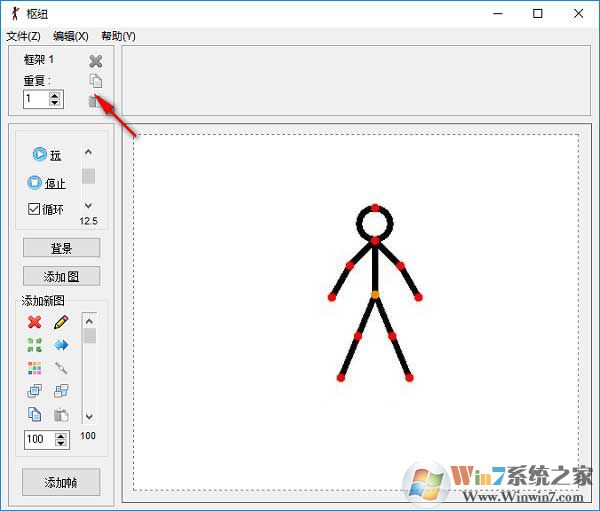Focus the 重复 repeat number field
This screenshot has width=600, height=511.
tap(36, 99)
